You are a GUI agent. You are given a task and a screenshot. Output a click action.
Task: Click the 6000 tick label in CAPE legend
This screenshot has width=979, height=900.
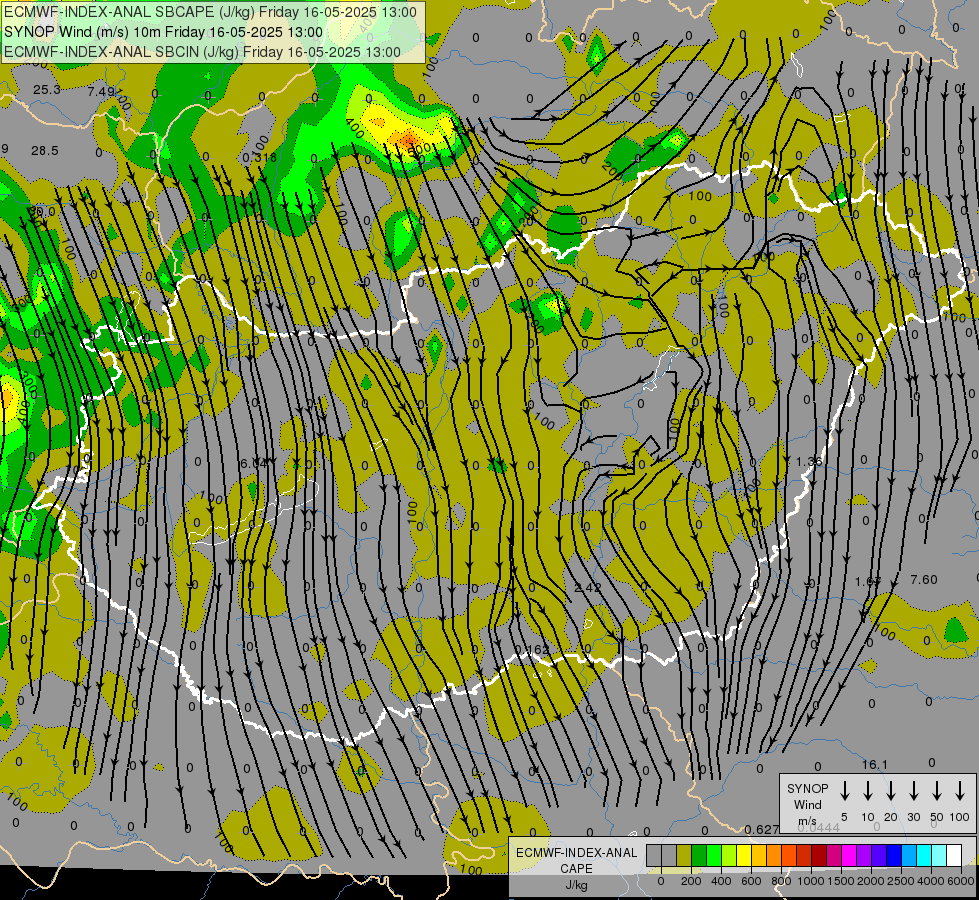(961, 881)
